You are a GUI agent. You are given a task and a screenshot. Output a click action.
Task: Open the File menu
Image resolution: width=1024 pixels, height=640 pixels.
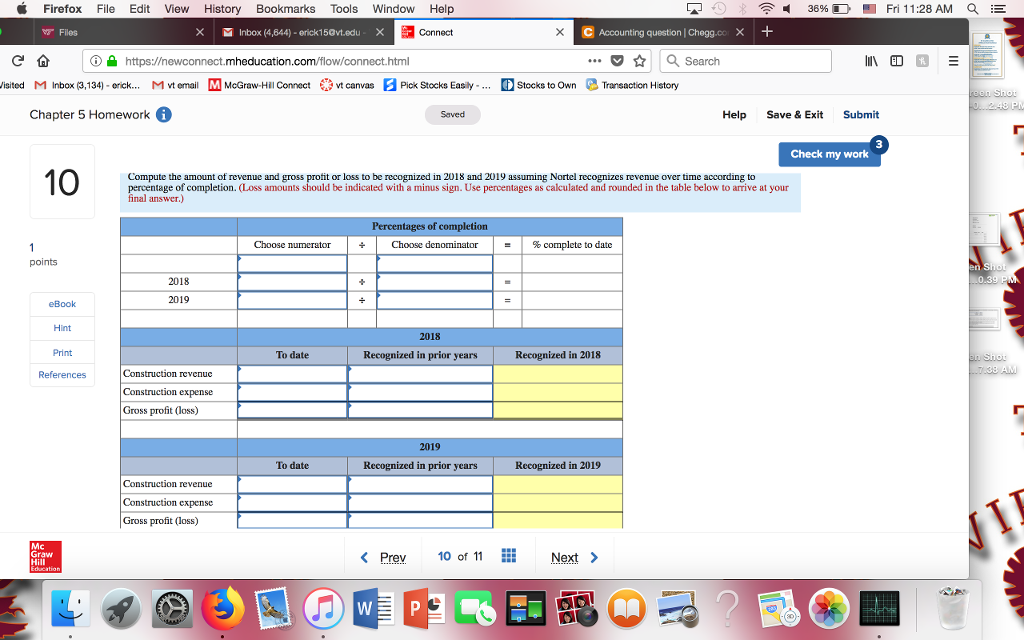click(x=106, y=8)
